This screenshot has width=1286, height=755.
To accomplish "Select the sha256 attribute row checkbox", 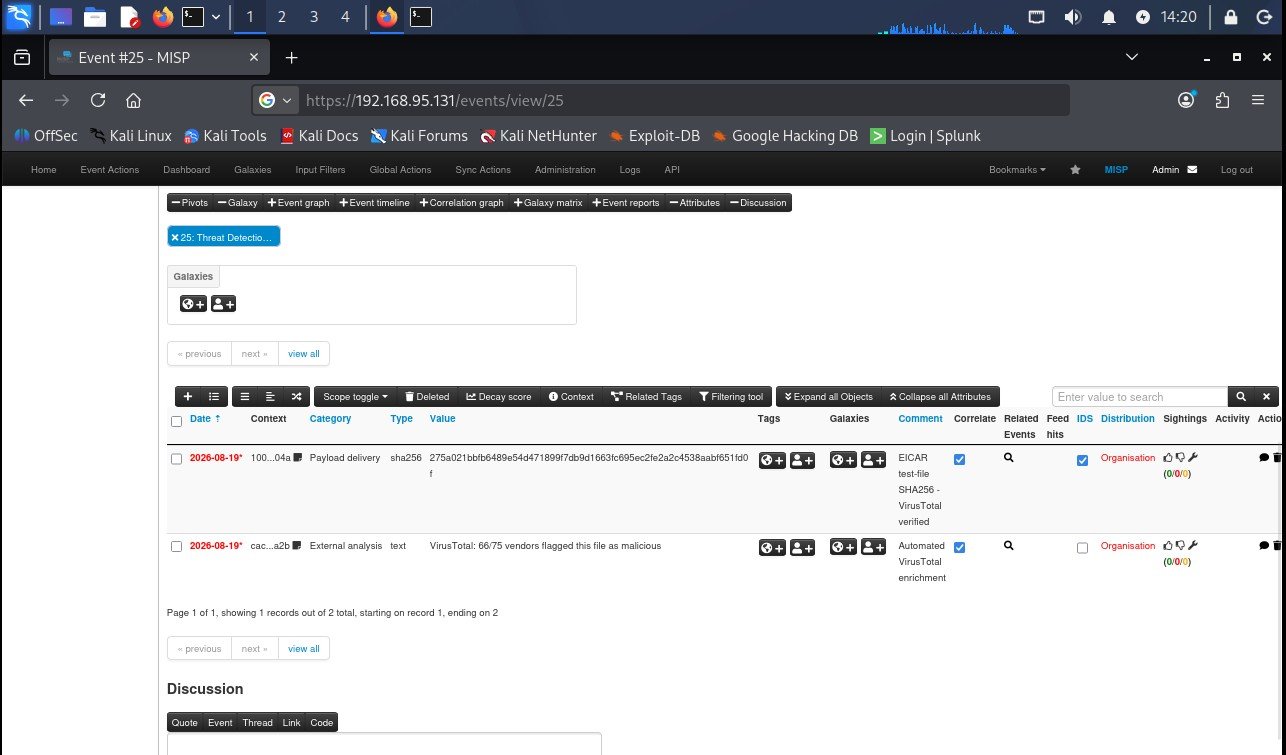I will click(x=177, y=459).
